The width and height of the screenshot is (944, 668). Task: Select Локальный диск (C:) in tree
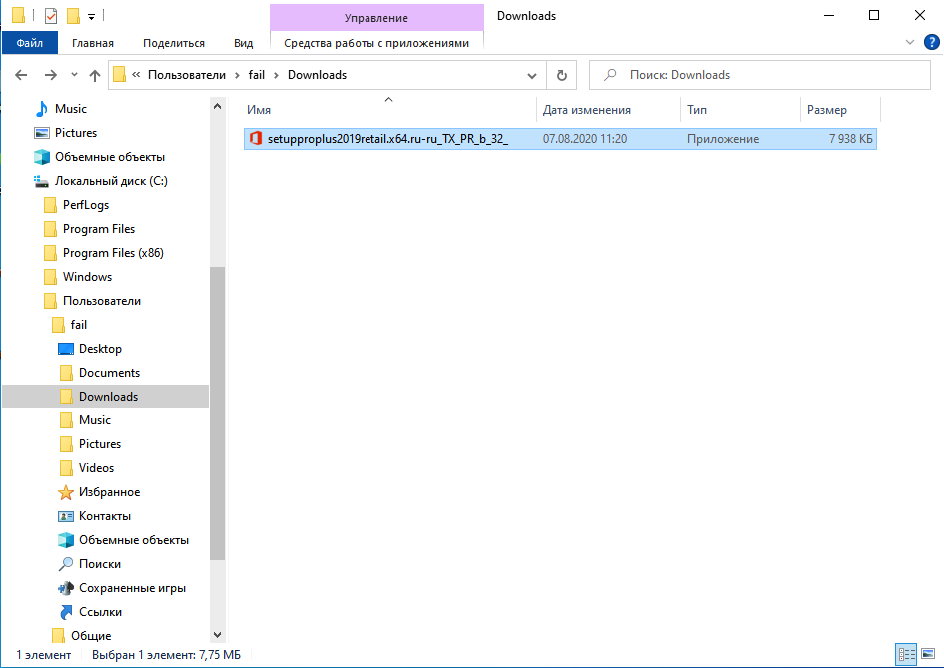coord(111,181)
